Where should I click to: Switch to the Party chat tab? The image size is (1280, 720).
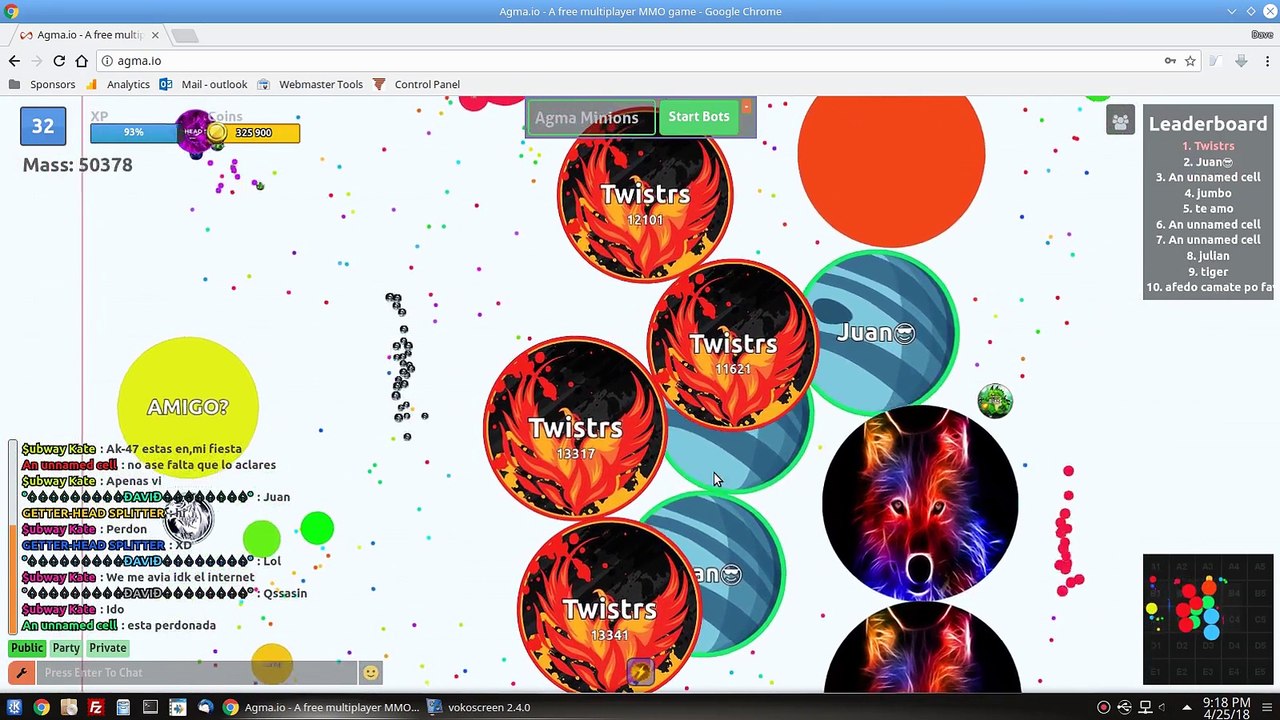click(x=66, y=648)
